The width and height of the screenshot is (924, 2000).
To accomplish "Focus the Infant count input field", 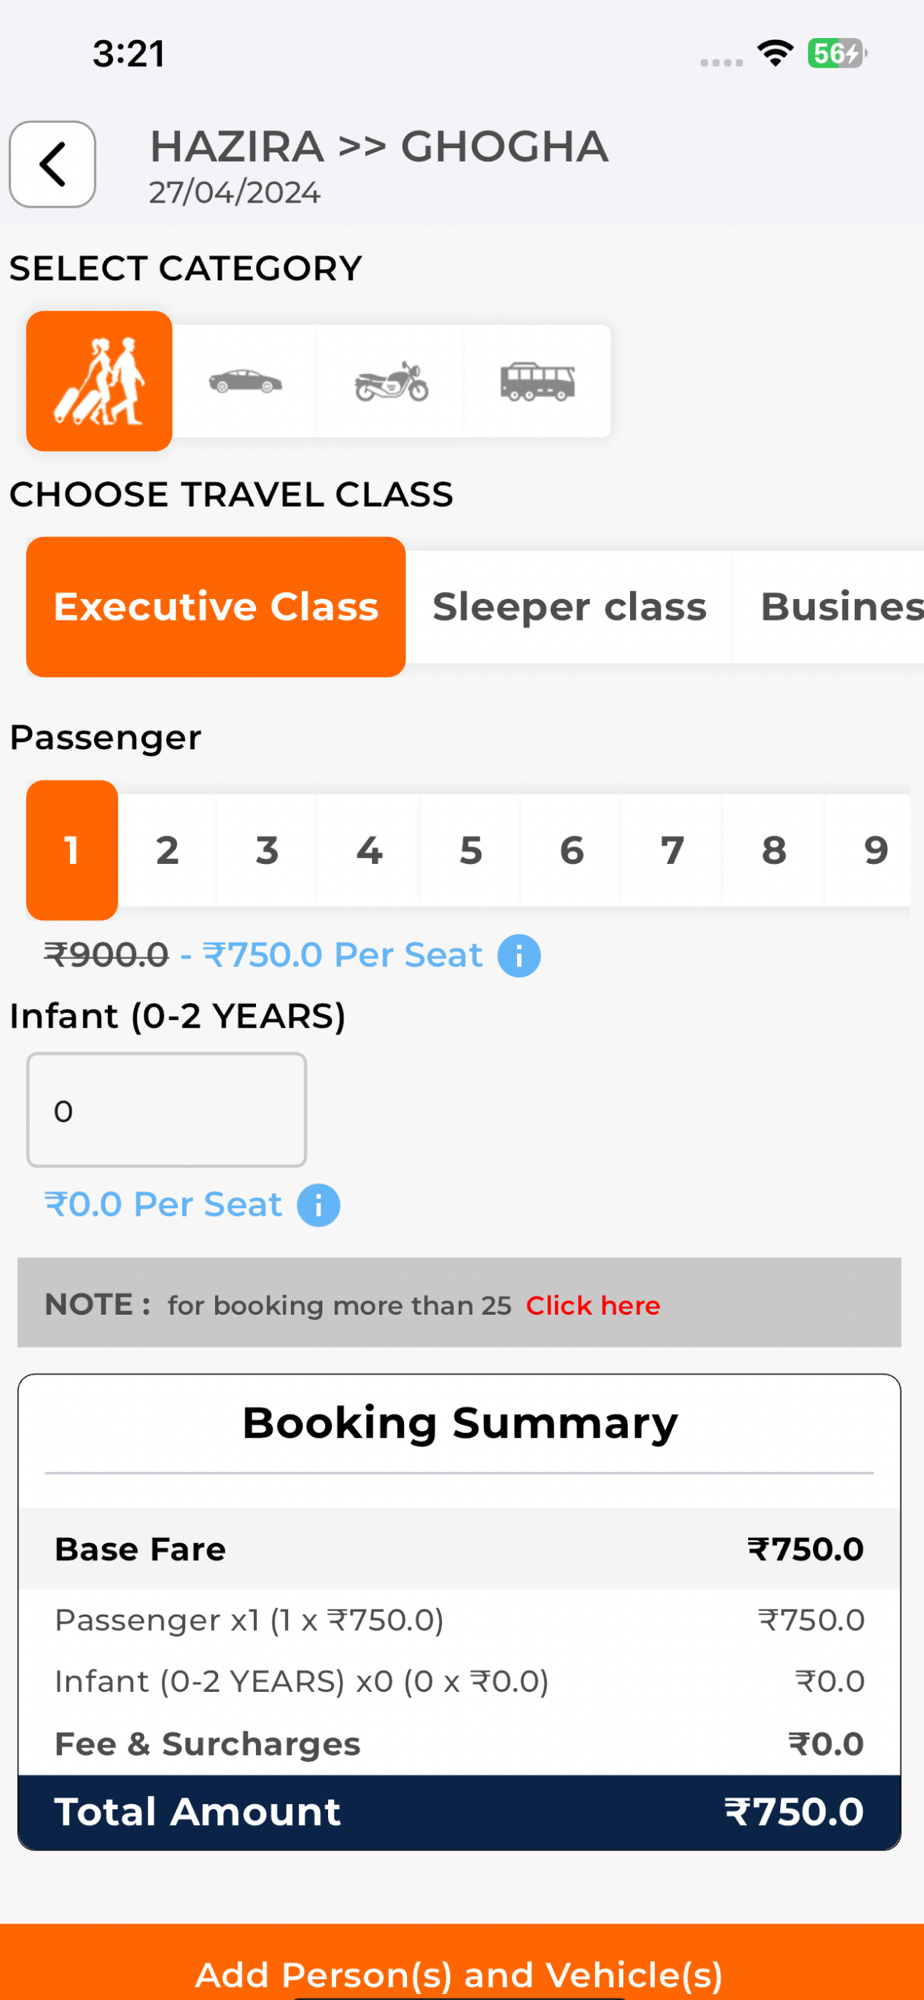I will 166,1110.
